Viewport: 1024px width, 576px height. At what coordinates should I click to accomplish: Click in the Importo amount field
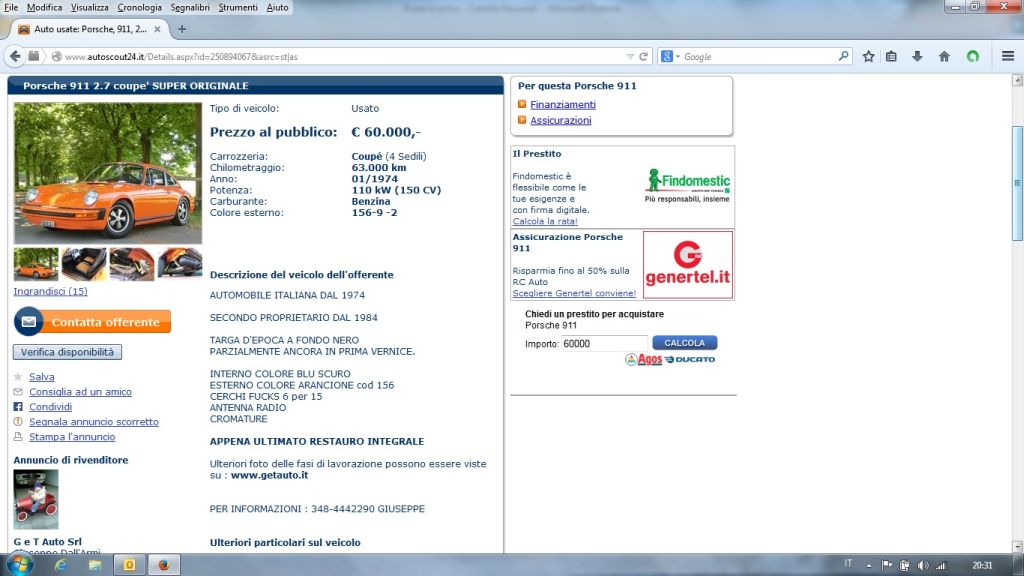[x=604, y=344]
